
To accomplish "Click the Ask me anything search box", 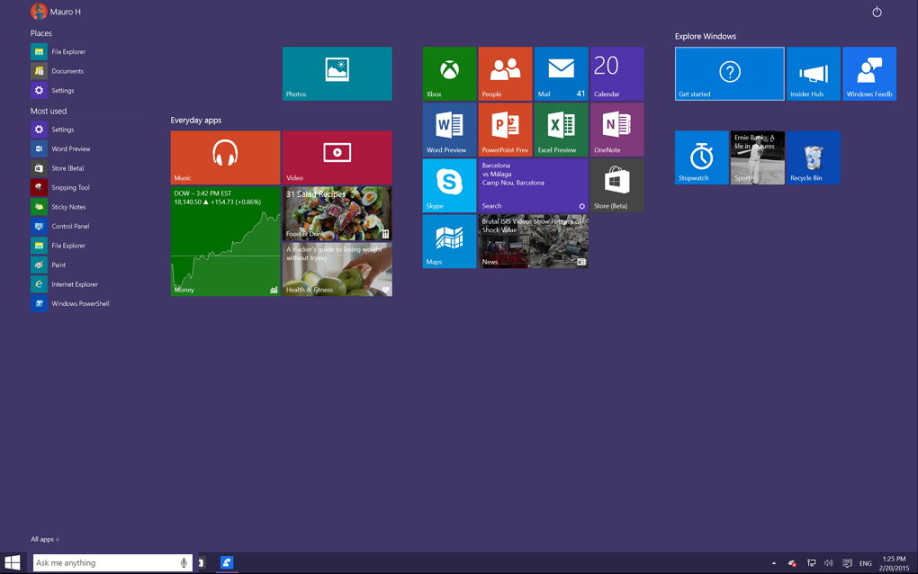I will (x=112, y=563).
